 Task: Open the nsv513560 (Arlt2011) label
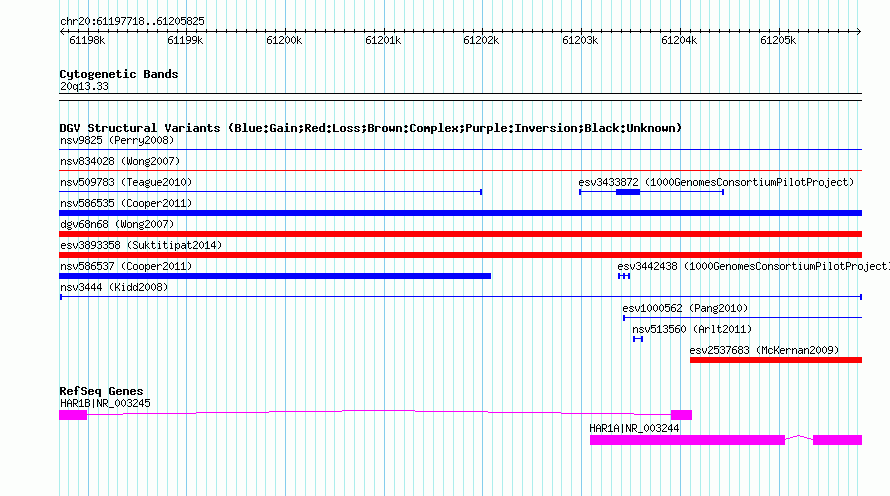(692, 329)
